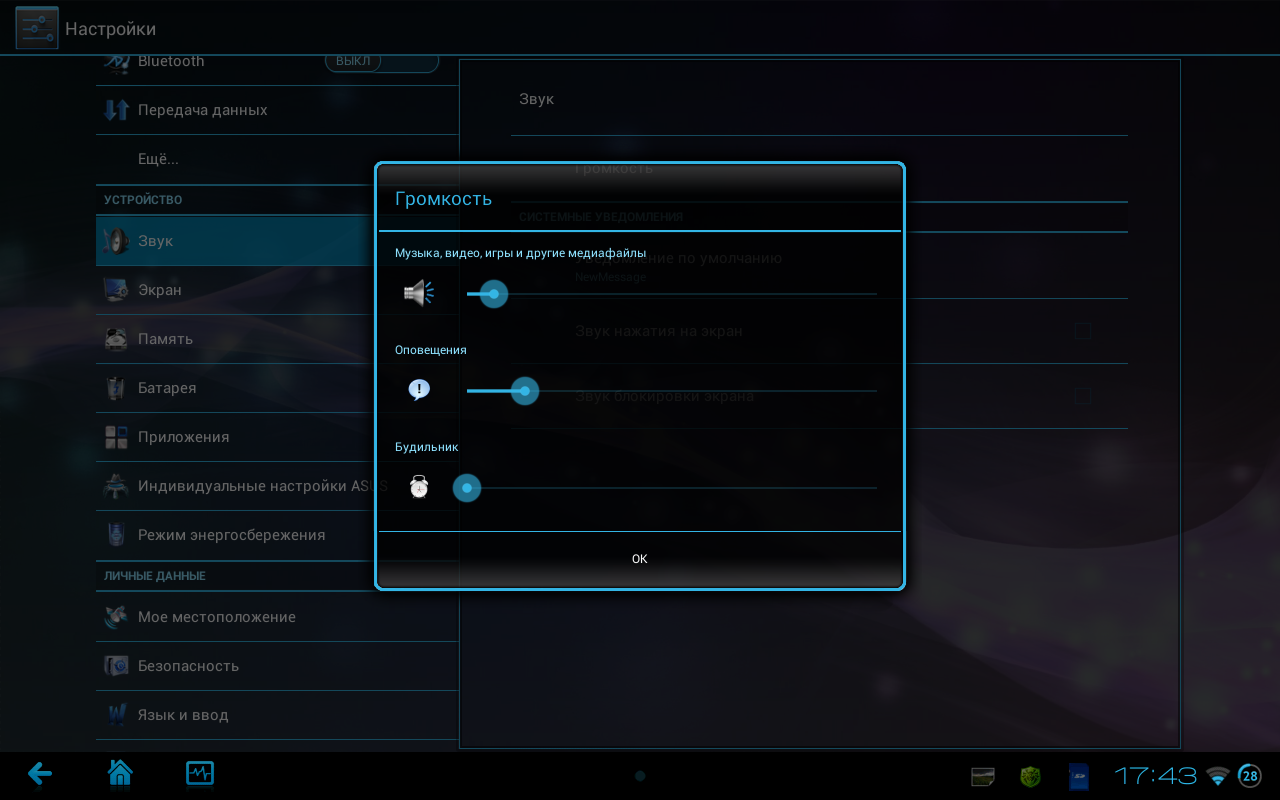1280x800 pixels.
Task: Open recent apps from navigation bar
Action: [200, 773]
